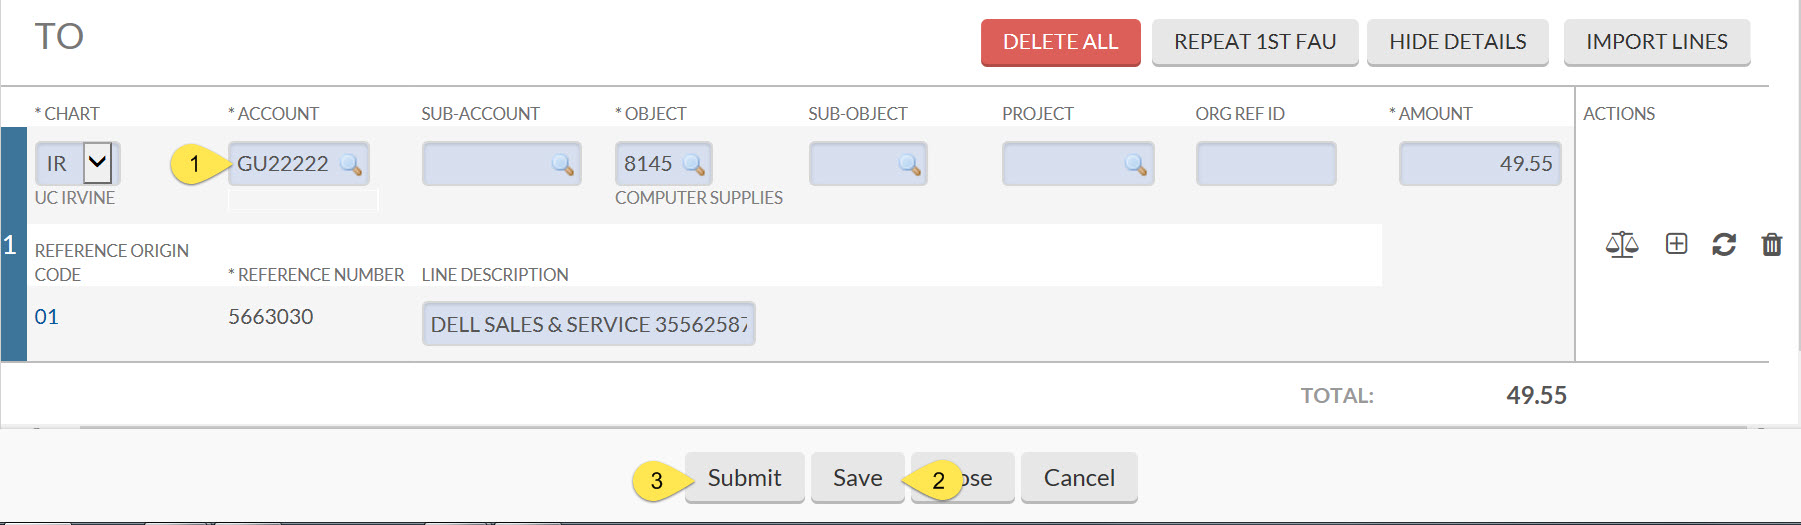This screenshot has width=1801, height=525.
Task: Click the Org Ref ID input field
Action: tap(1266, 164)
